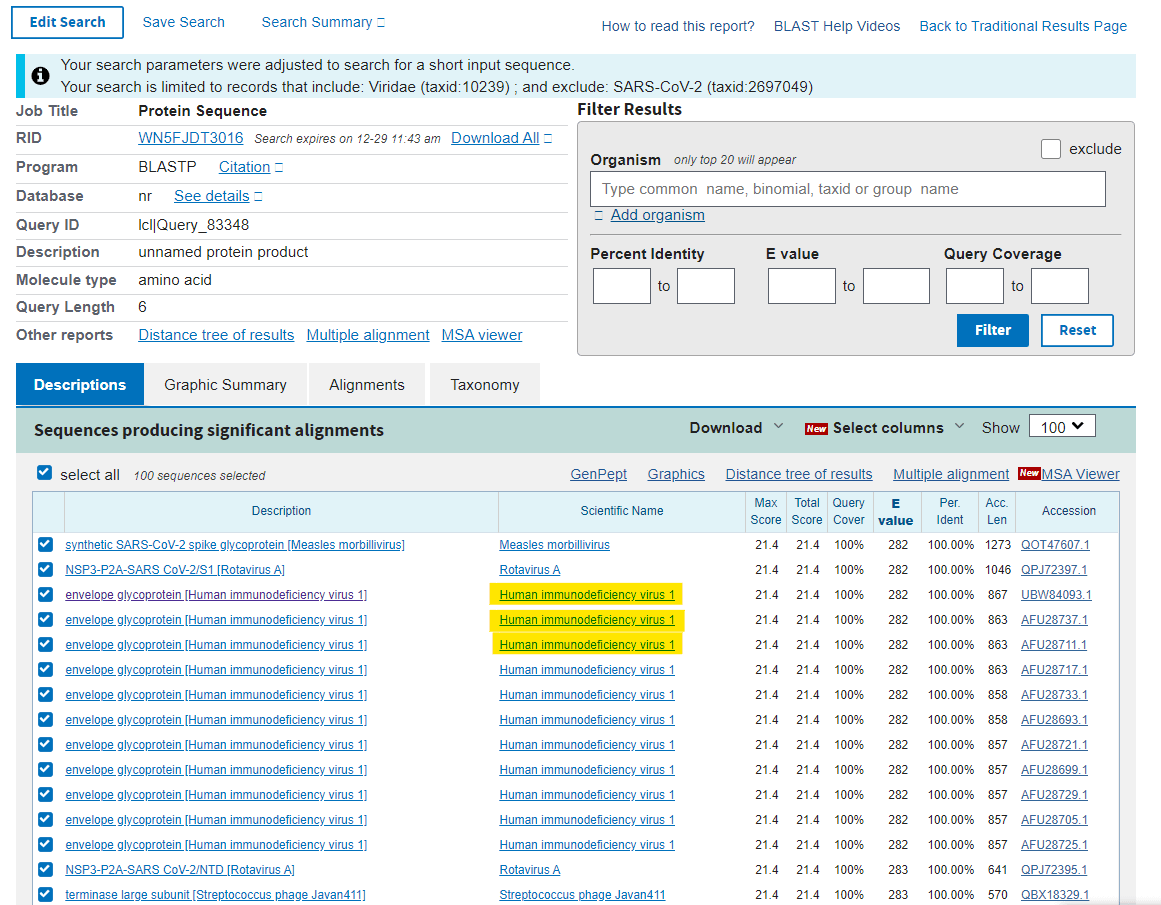The width and height of the screenshot is (1161, 905).
Task: Click the Percent Identity maximum field
Action: tap(706, 286)
